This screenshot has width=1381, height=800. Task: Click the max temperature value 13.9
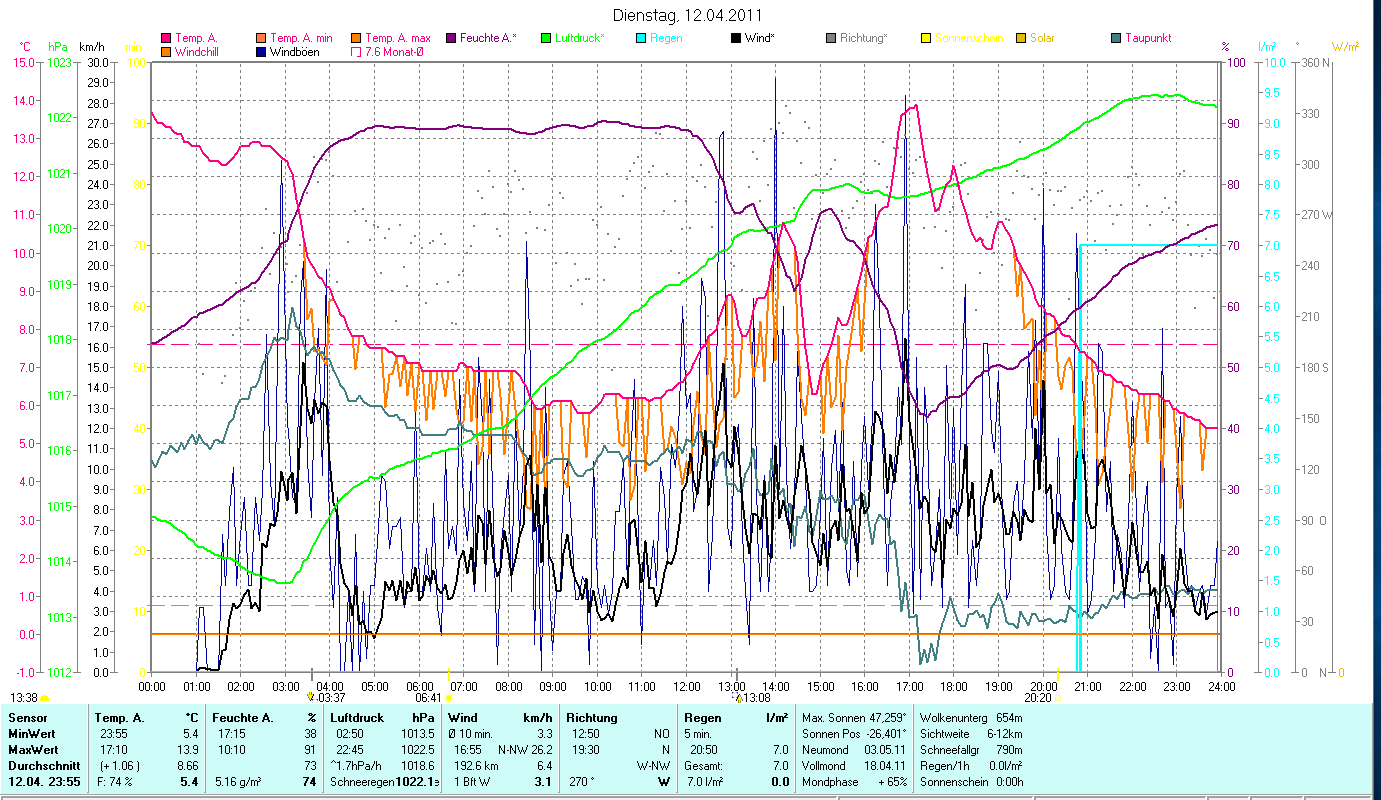coord(189,750)
